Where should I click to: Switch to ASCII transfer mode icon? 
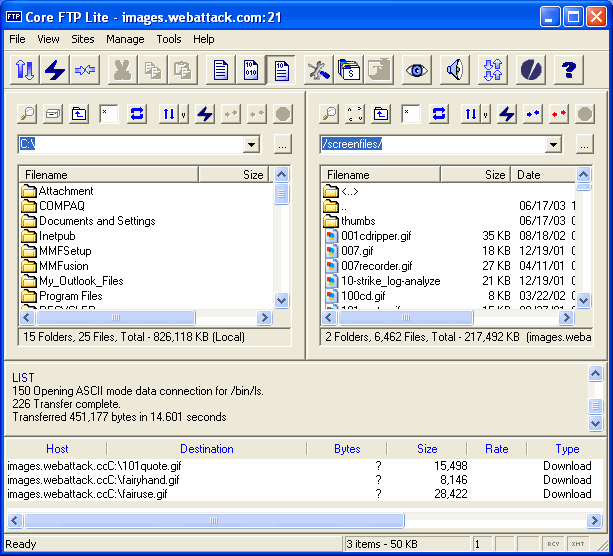tap(220, 70)
